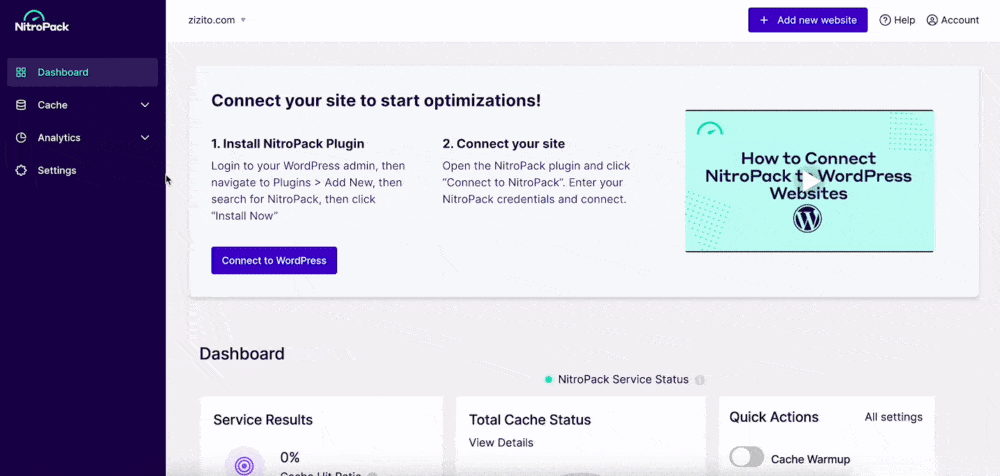Image resolution: width=1000 pixels, height=476 pixels.
Task: Click the info icon beside NitroPack Service Status
Action: click(700, 380)
